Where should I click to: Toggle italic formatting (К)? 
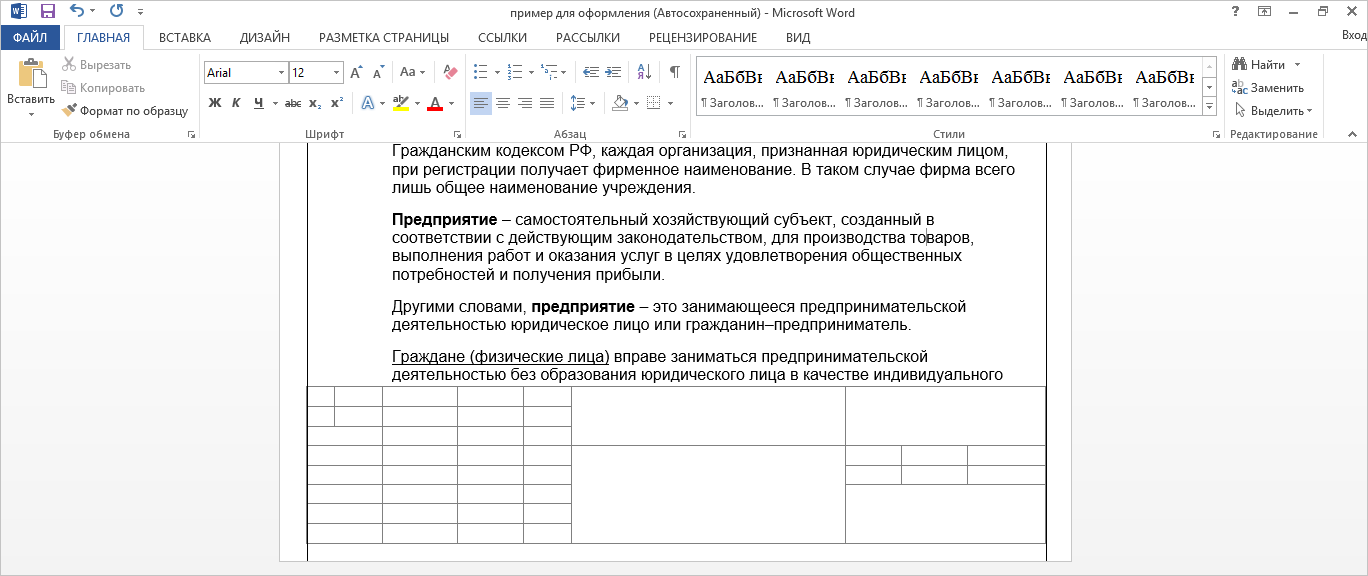point(237,103)
